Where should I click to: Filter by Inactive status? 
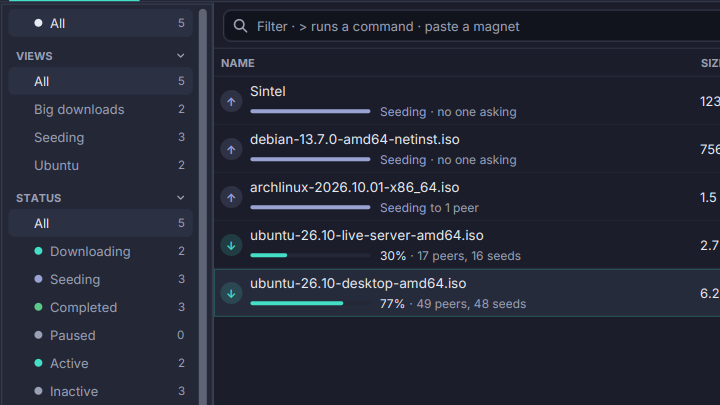(x=101, y=391)
